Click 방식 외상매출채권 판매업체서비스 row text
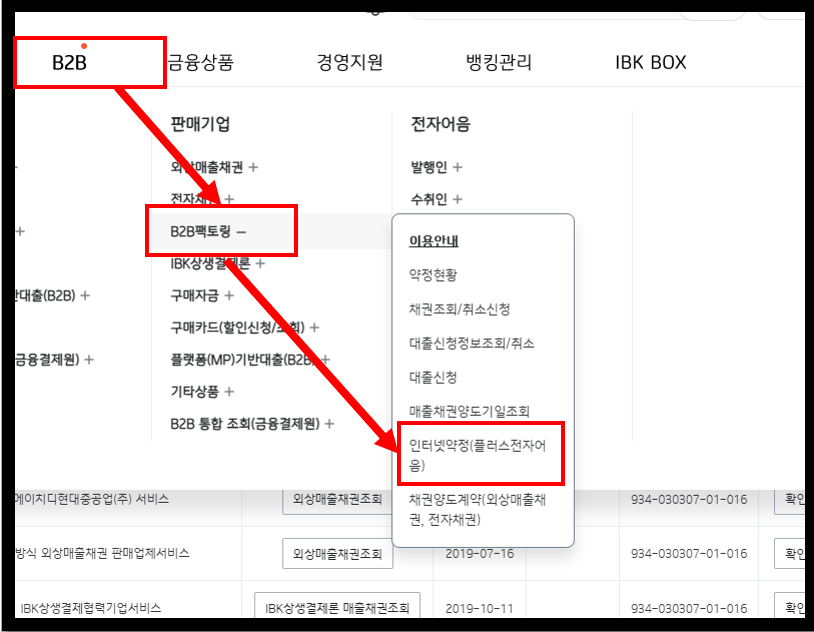The width and height of the screenshot is (814, 632). [x=102, y=553]
